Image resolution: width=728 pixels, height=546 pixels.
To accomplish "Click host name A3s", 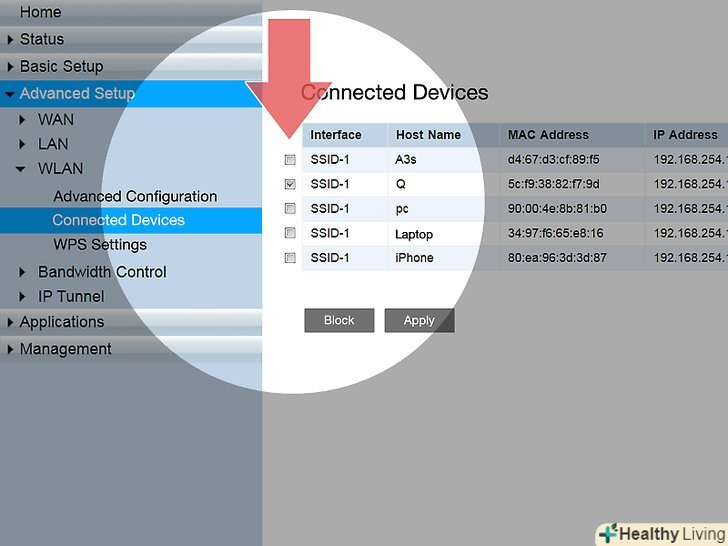I will pos(405,160).
